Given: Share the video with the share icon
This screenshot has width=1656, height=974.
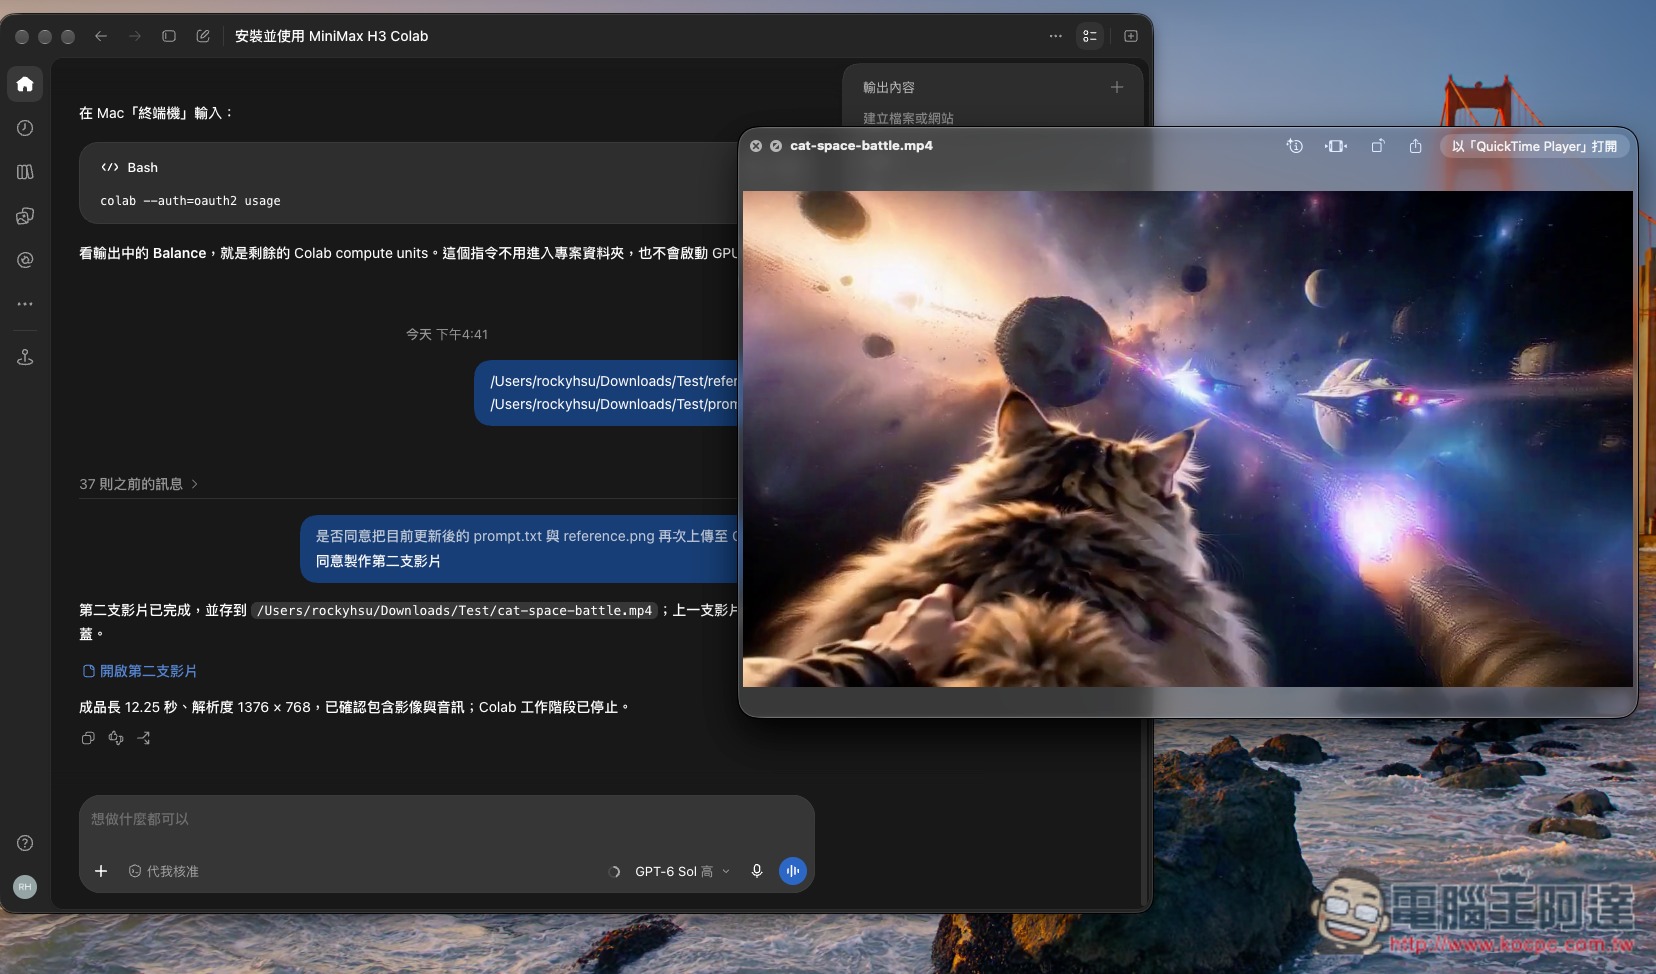Looking at the screenshot, I should [x=1416, y=146].
